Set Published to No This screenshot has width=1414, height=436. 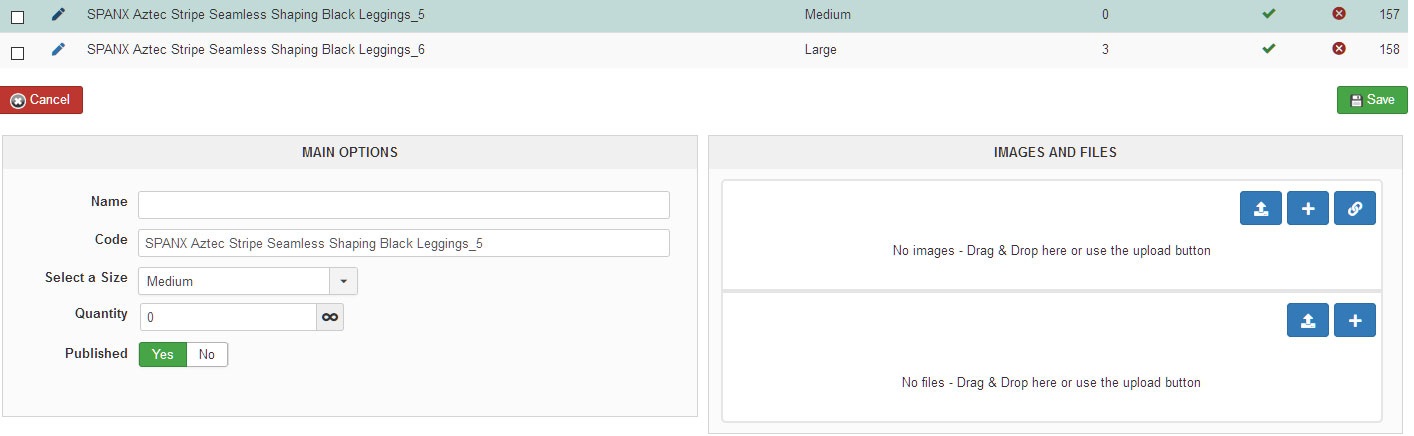[x=207, y=354]
